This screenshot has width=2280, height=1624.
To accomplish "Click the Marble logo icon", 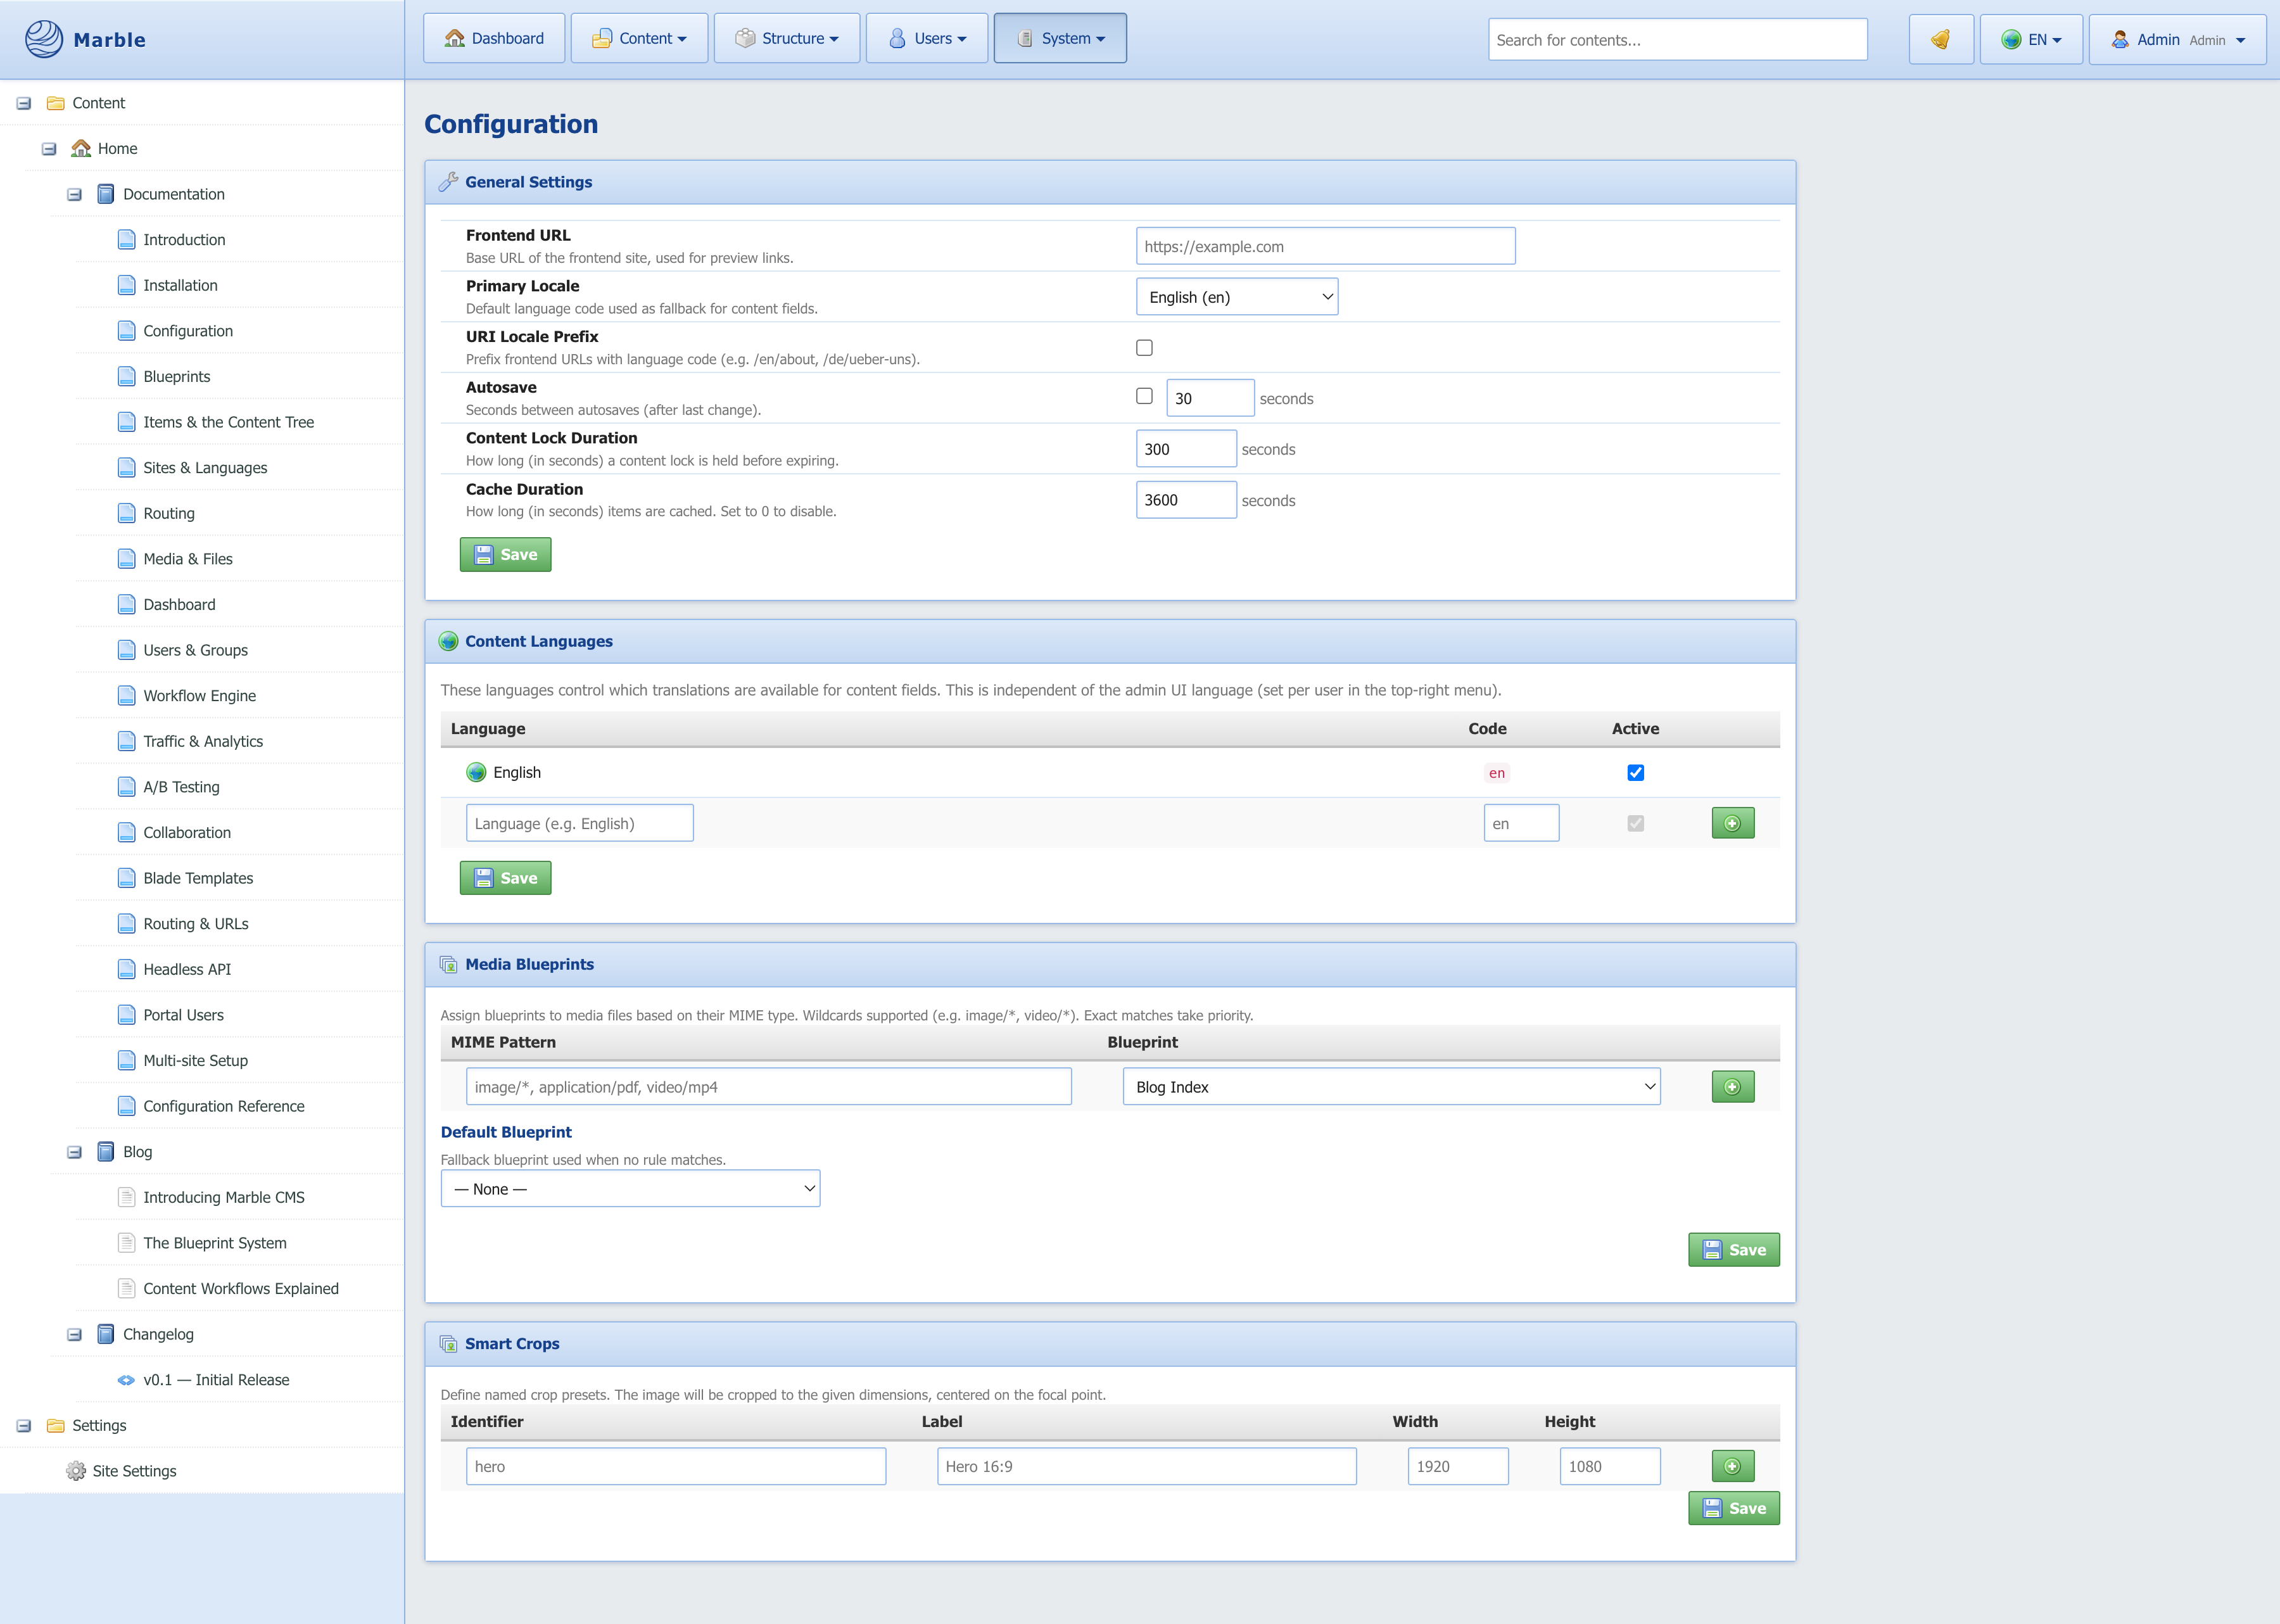I will coord(44,39).
